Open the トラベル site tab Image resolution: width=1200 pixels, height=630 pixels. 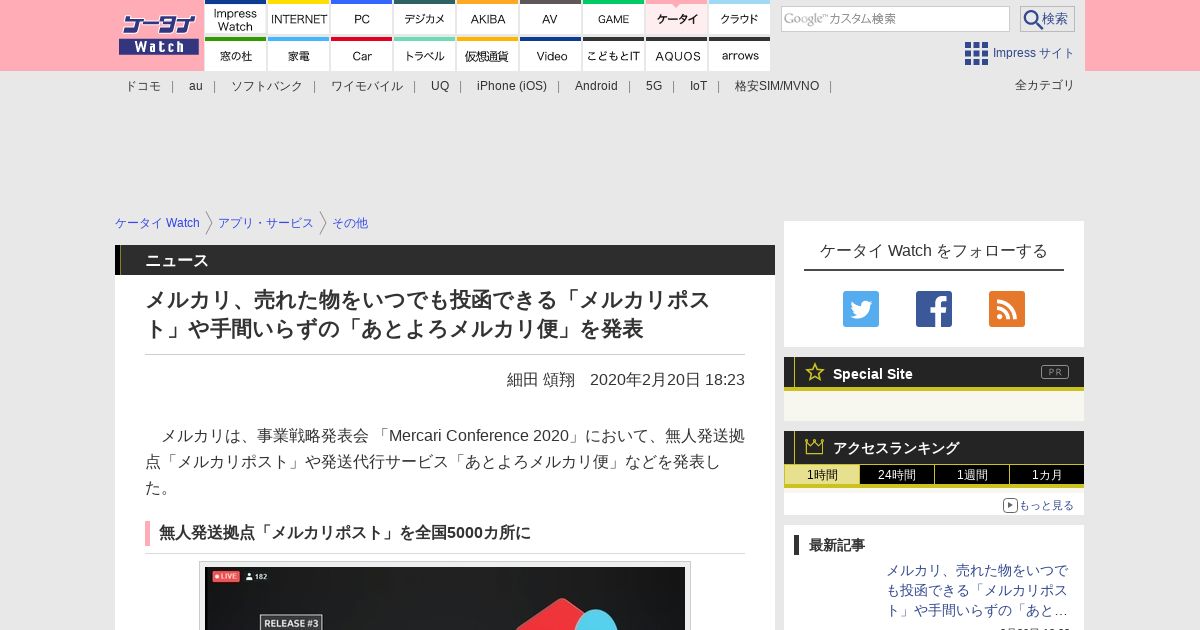click(425, 55)
